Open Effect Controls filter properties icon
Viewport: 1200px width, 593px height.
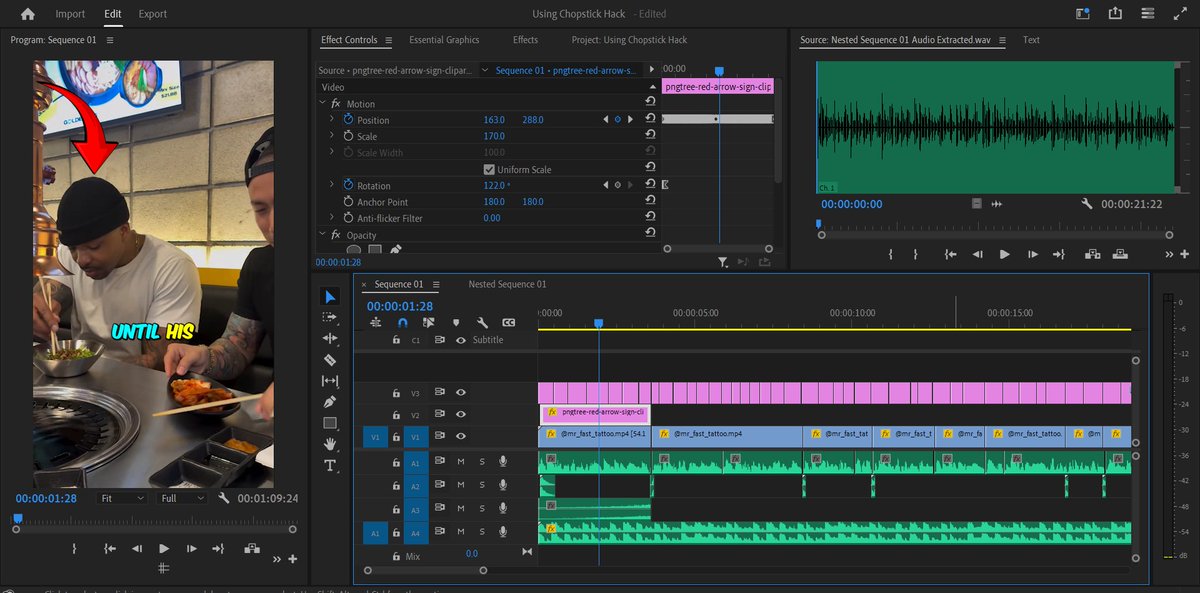point(723,262)
